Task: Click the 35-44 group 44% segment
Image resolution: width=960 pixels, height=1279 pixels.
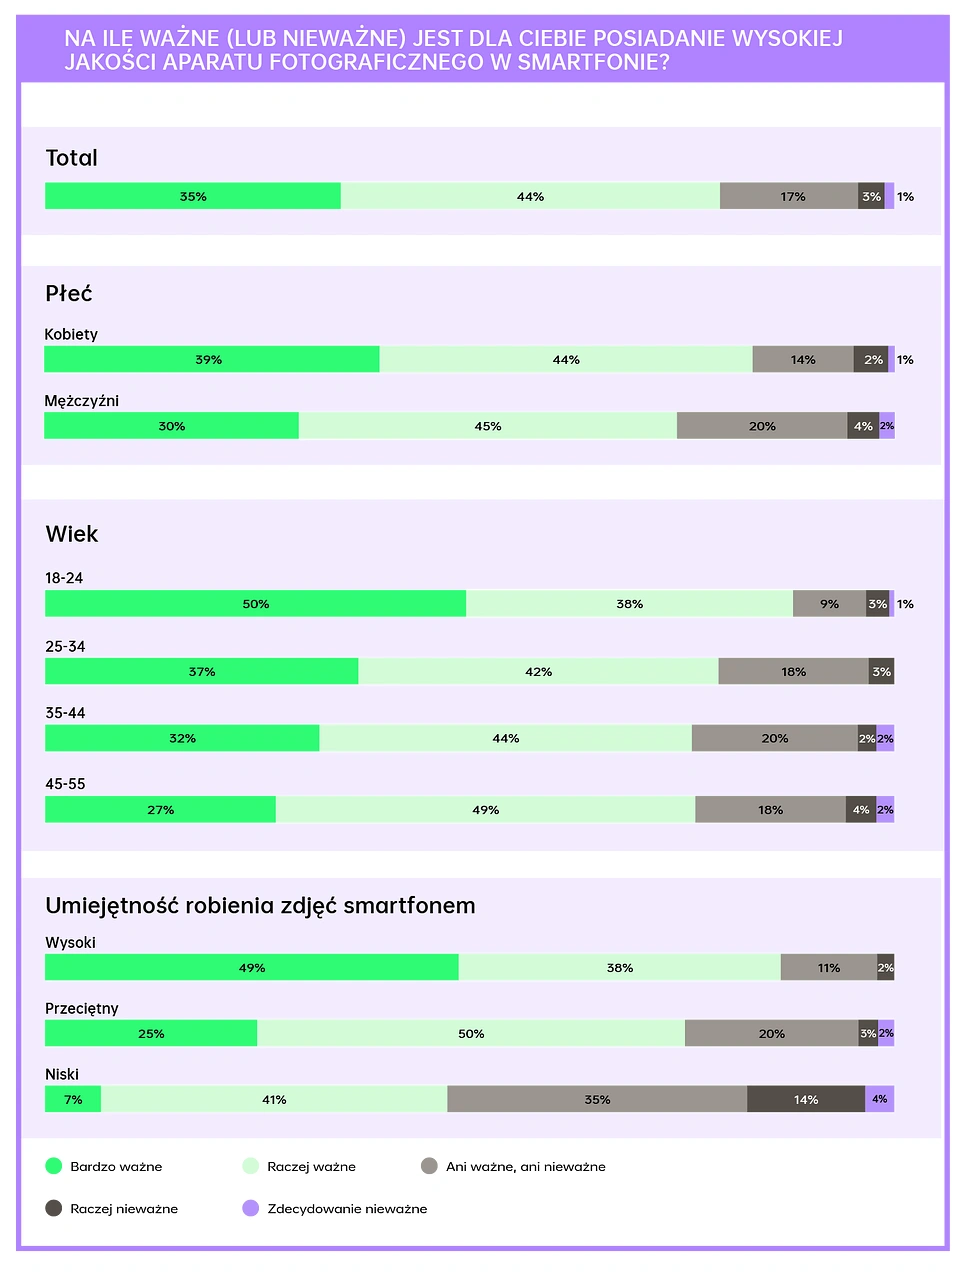Action: [505, 737]
